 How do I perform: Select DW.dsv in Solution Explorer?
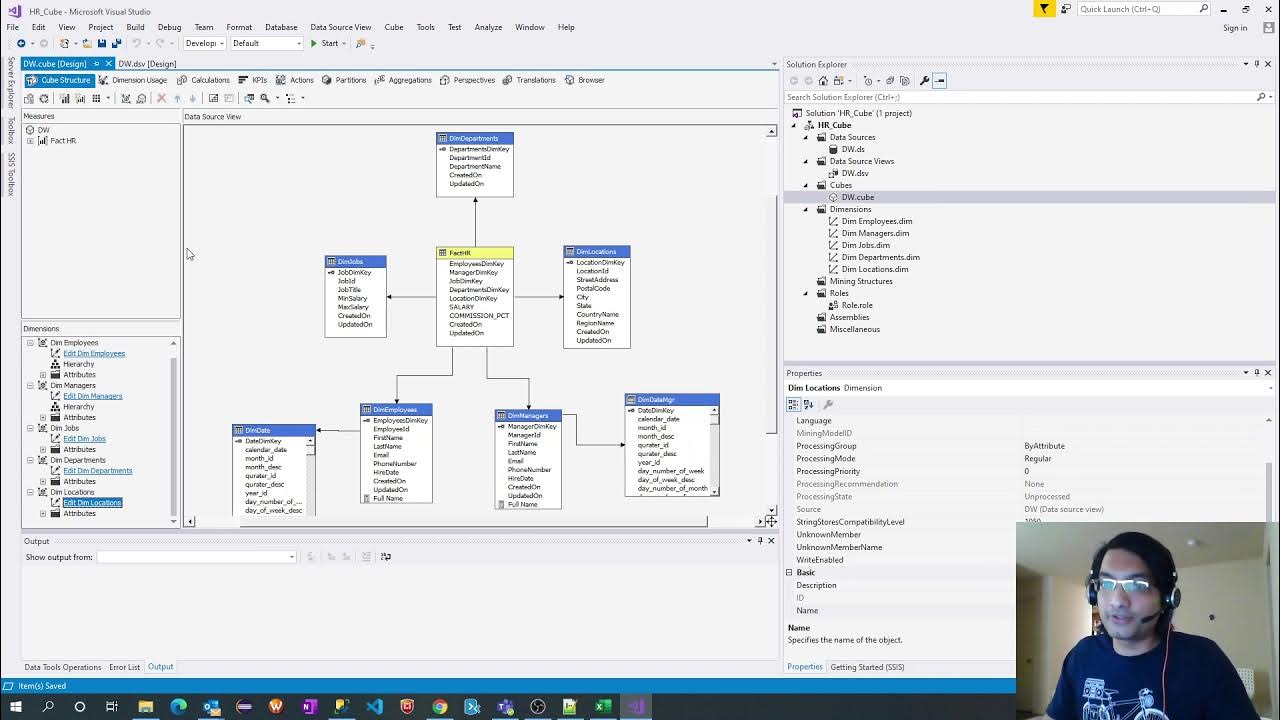855,173
